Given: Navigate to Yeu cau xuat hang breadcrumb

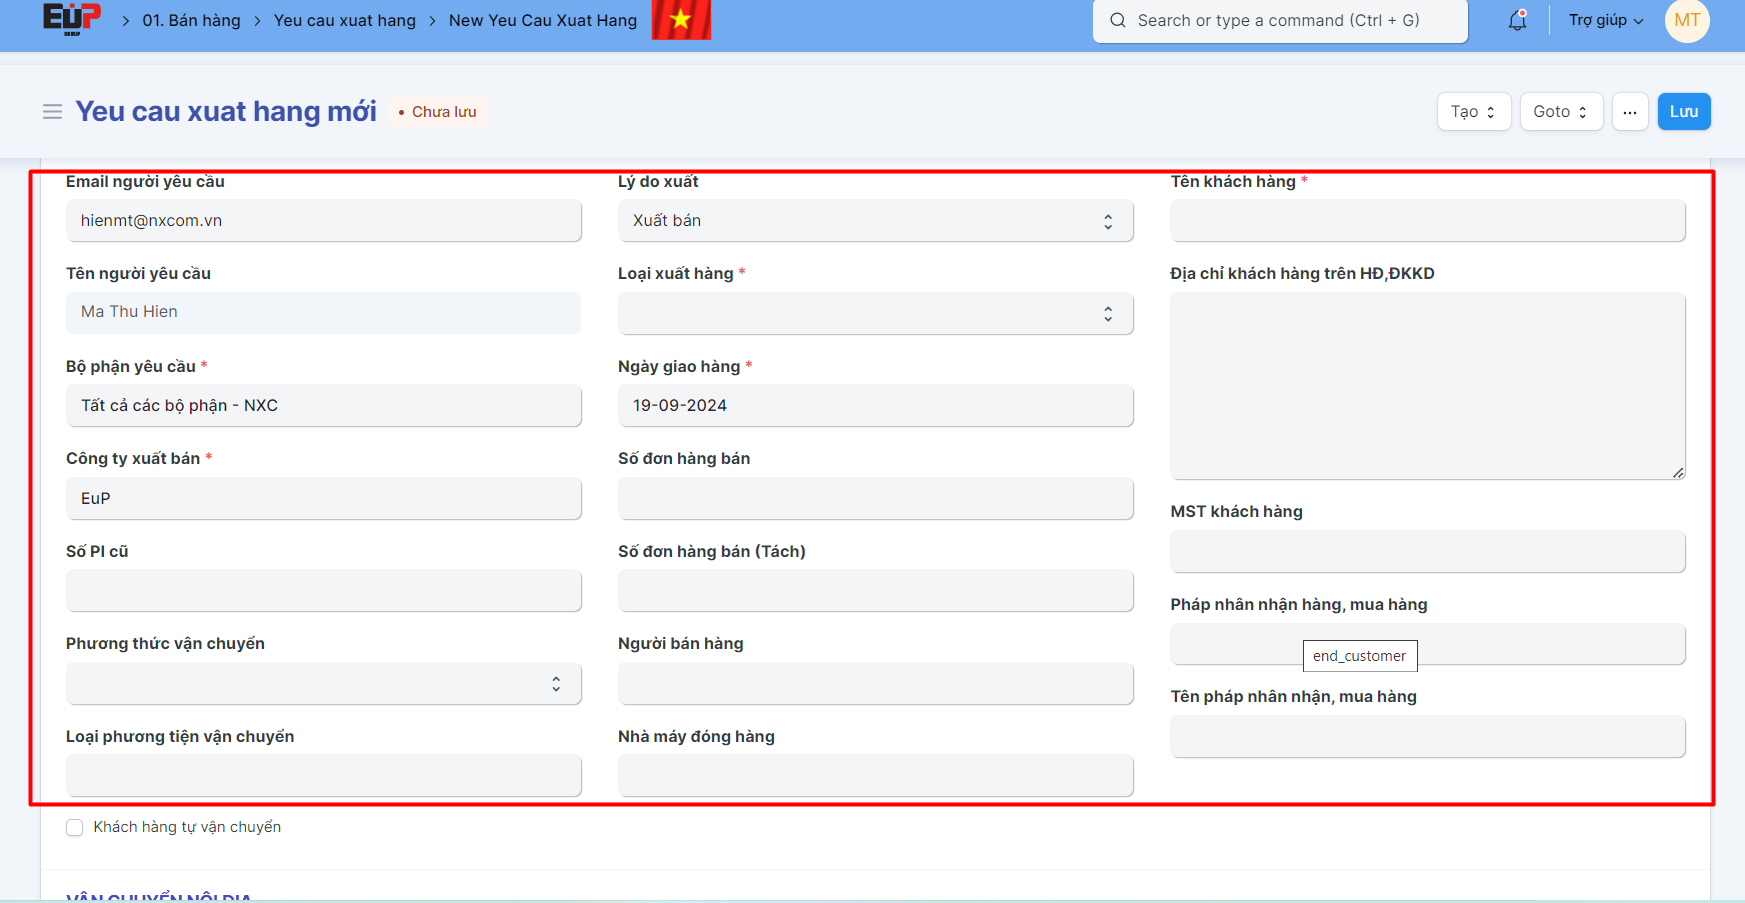Looking at the screenshot, I should [x=344, y=19].
